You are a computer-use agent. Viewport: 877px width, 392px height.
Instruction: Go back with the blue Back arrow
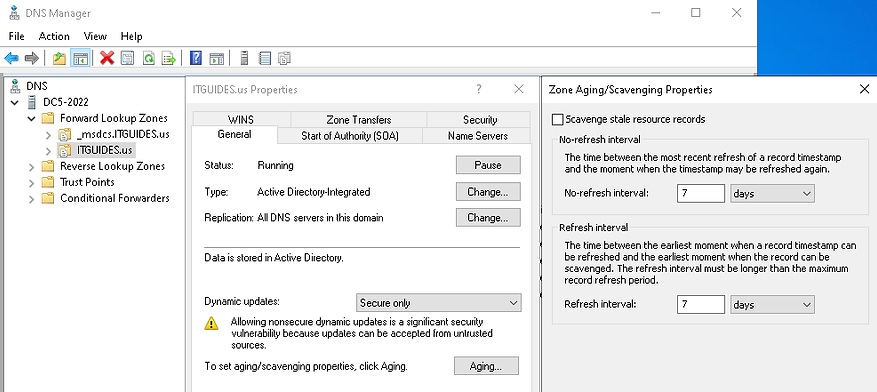tap(12, 58)
